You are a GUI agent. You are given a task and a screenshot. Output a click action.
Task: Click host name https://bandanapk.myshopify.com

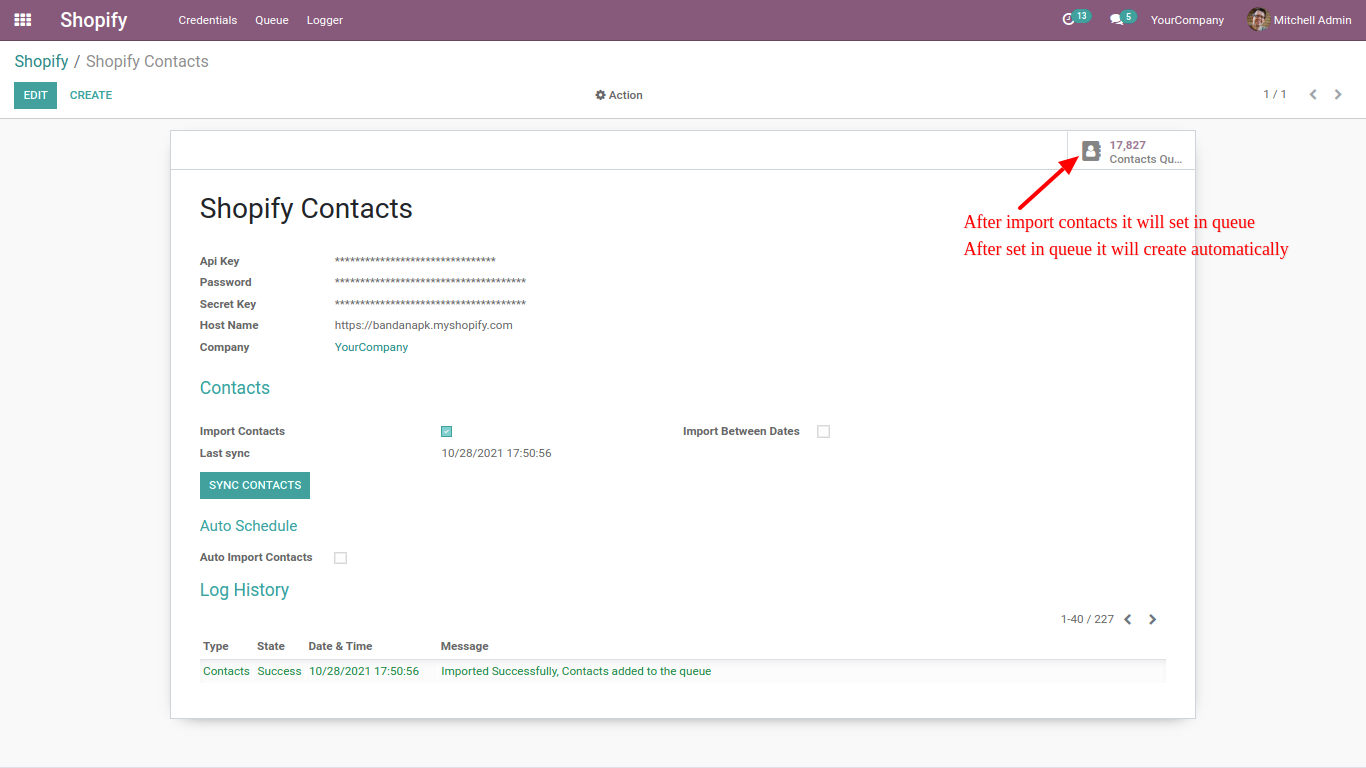pos(423,325)
